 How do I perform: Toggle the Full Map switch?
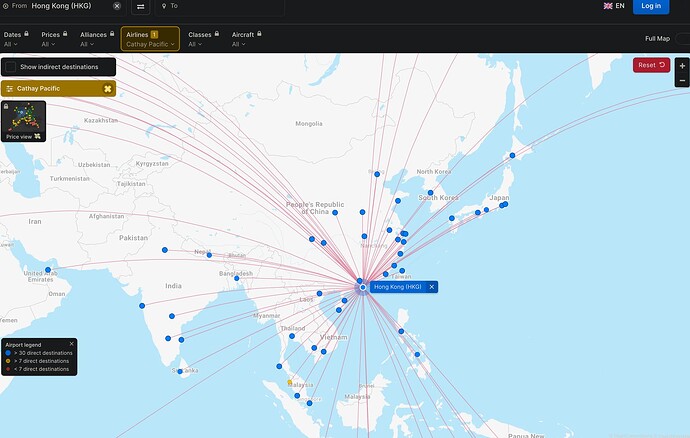(x=682, y=39)
